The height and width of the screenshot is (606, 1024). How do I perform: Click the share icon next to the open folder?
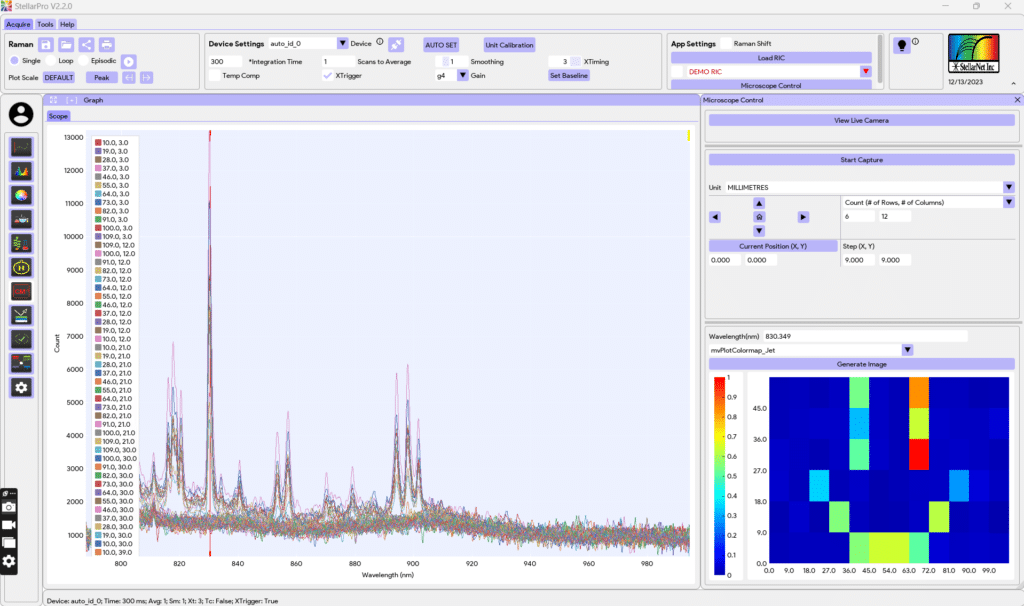[85, 44]
